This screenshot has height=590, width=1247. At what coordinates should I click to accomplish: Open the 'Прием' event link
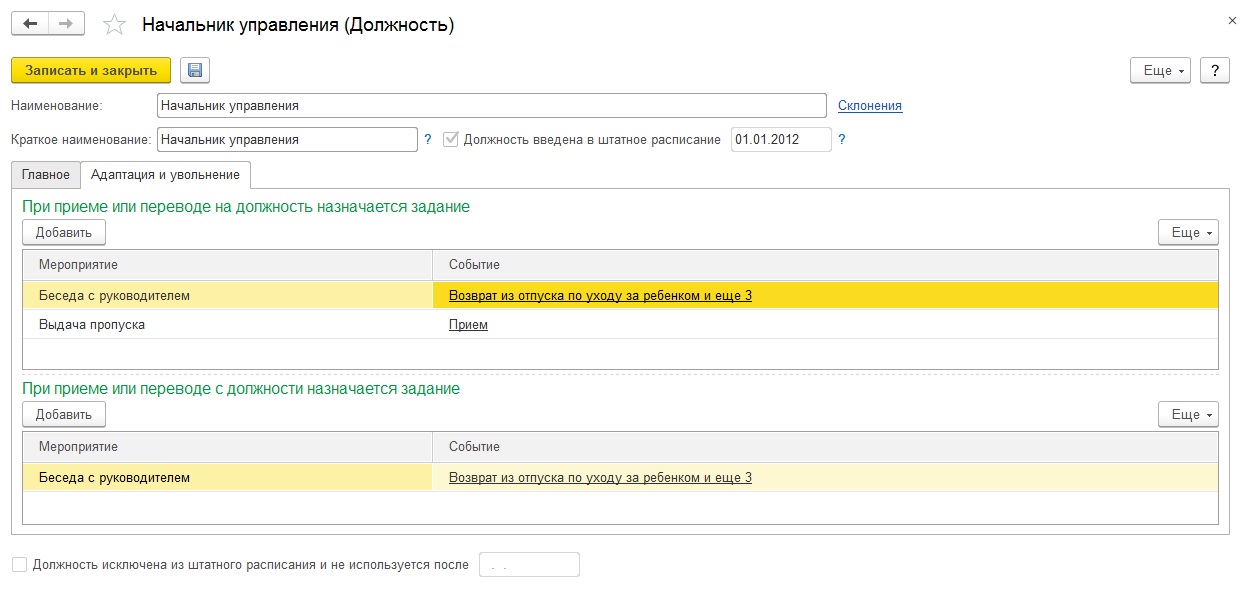468,325
